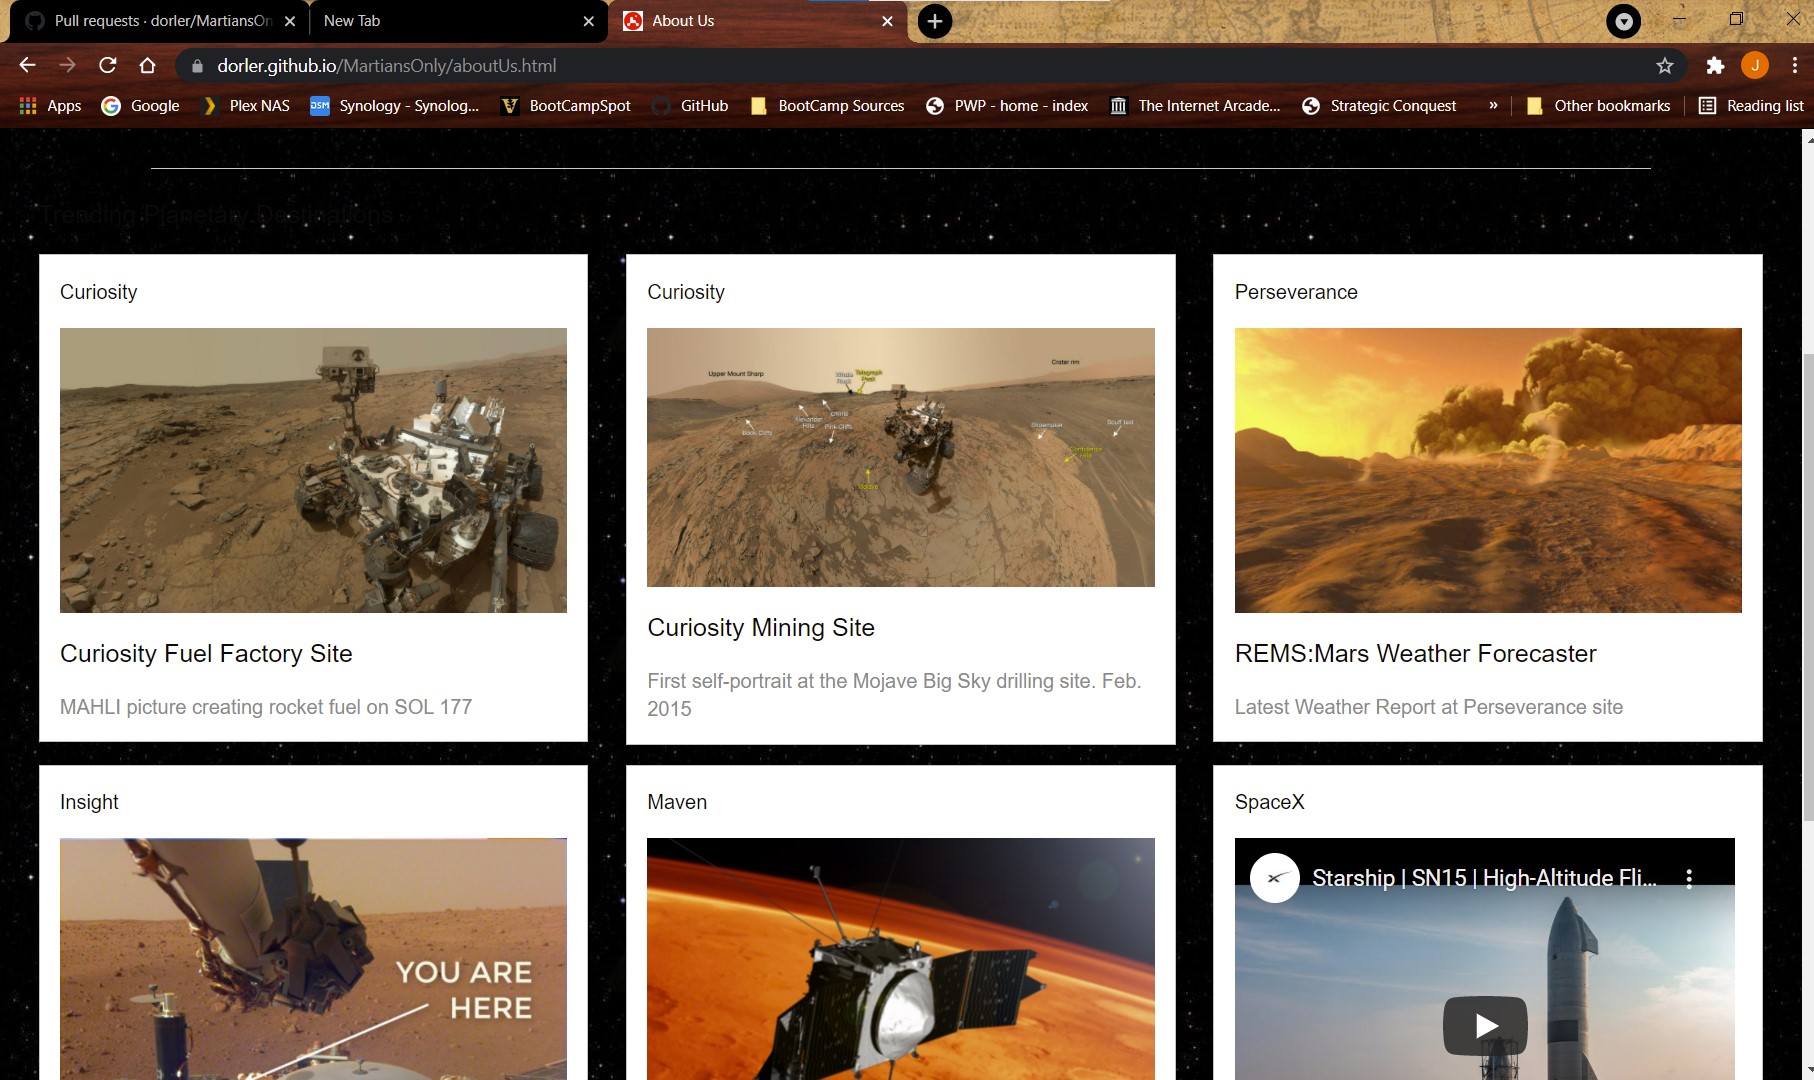1814x1080 pixels.
Task: Open the Chrome three-dot menu
Action: click(1795, 66)
